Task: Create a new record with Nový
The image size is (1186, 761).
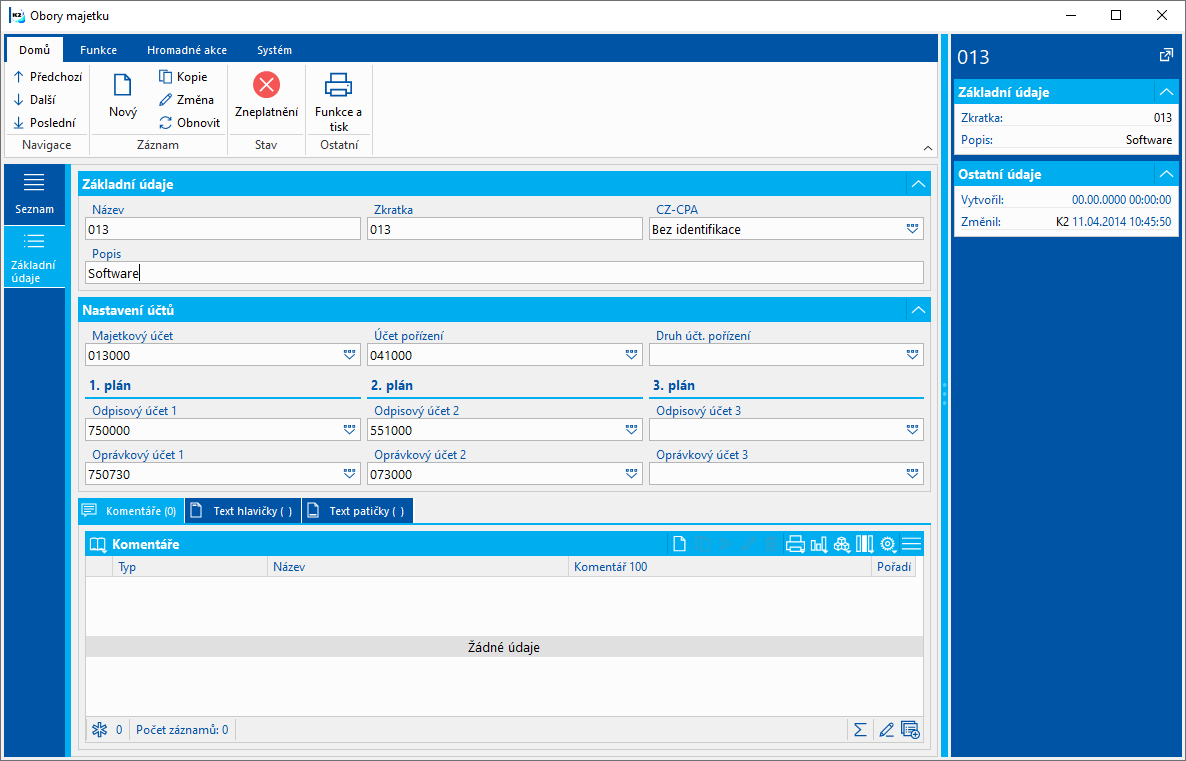Action: 123,96
